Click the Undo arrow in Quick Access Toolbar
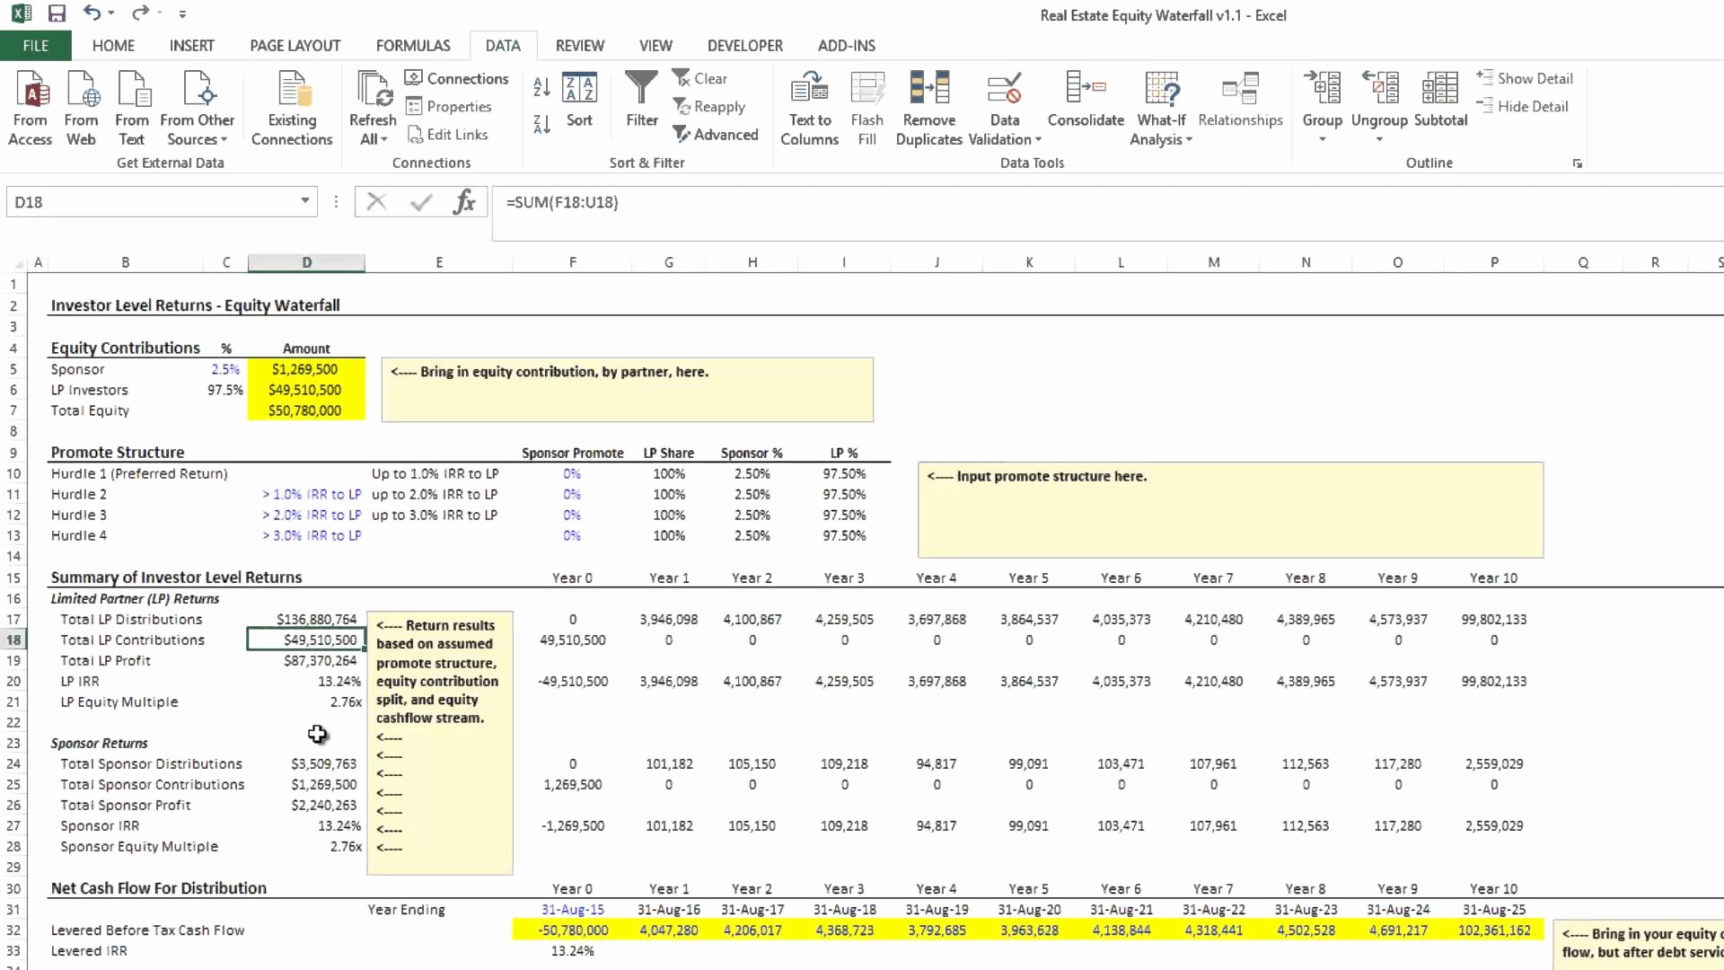 pyautogui.click(x=92, y=13)
